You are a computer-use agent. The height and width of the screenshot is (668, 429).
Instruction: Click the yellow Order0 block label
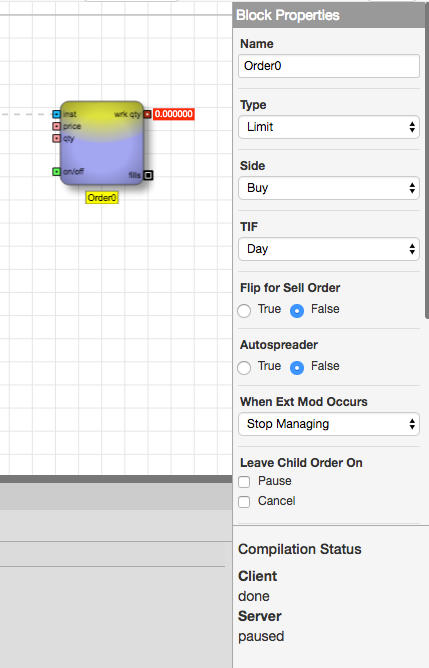(x=102, y=198)
